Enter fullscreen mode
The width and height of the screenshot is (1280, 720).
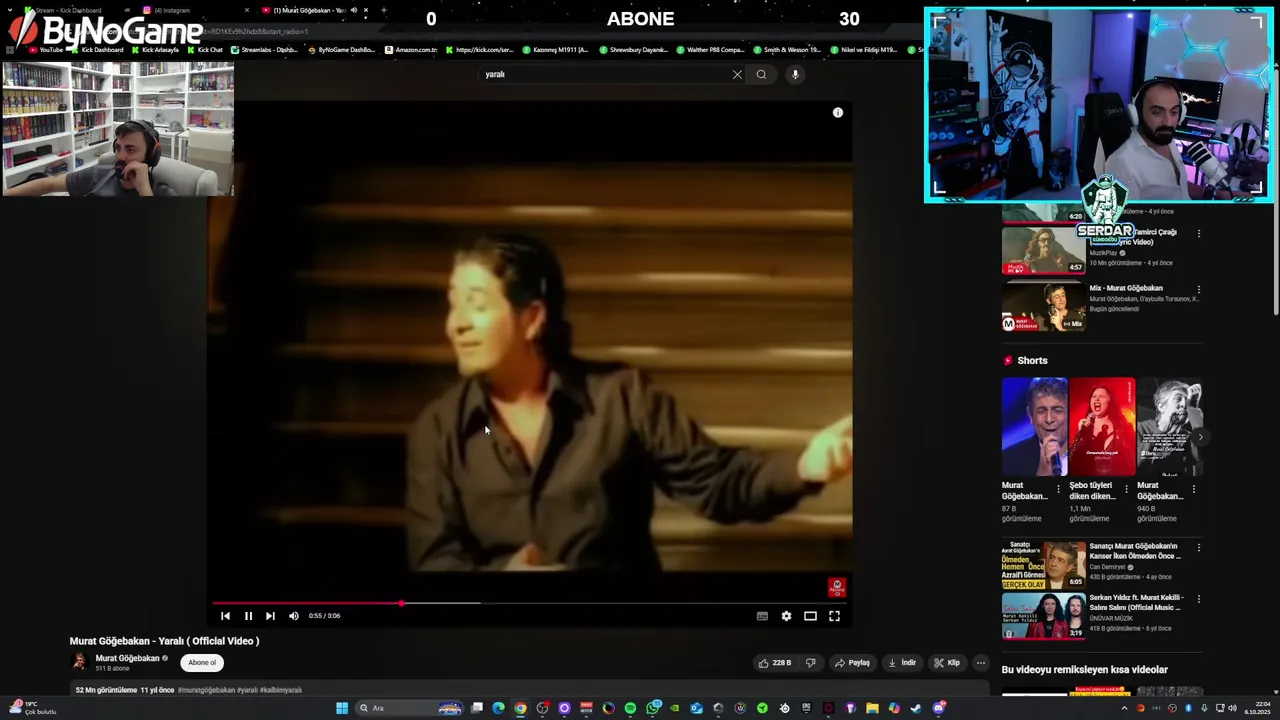click(834, 616)
